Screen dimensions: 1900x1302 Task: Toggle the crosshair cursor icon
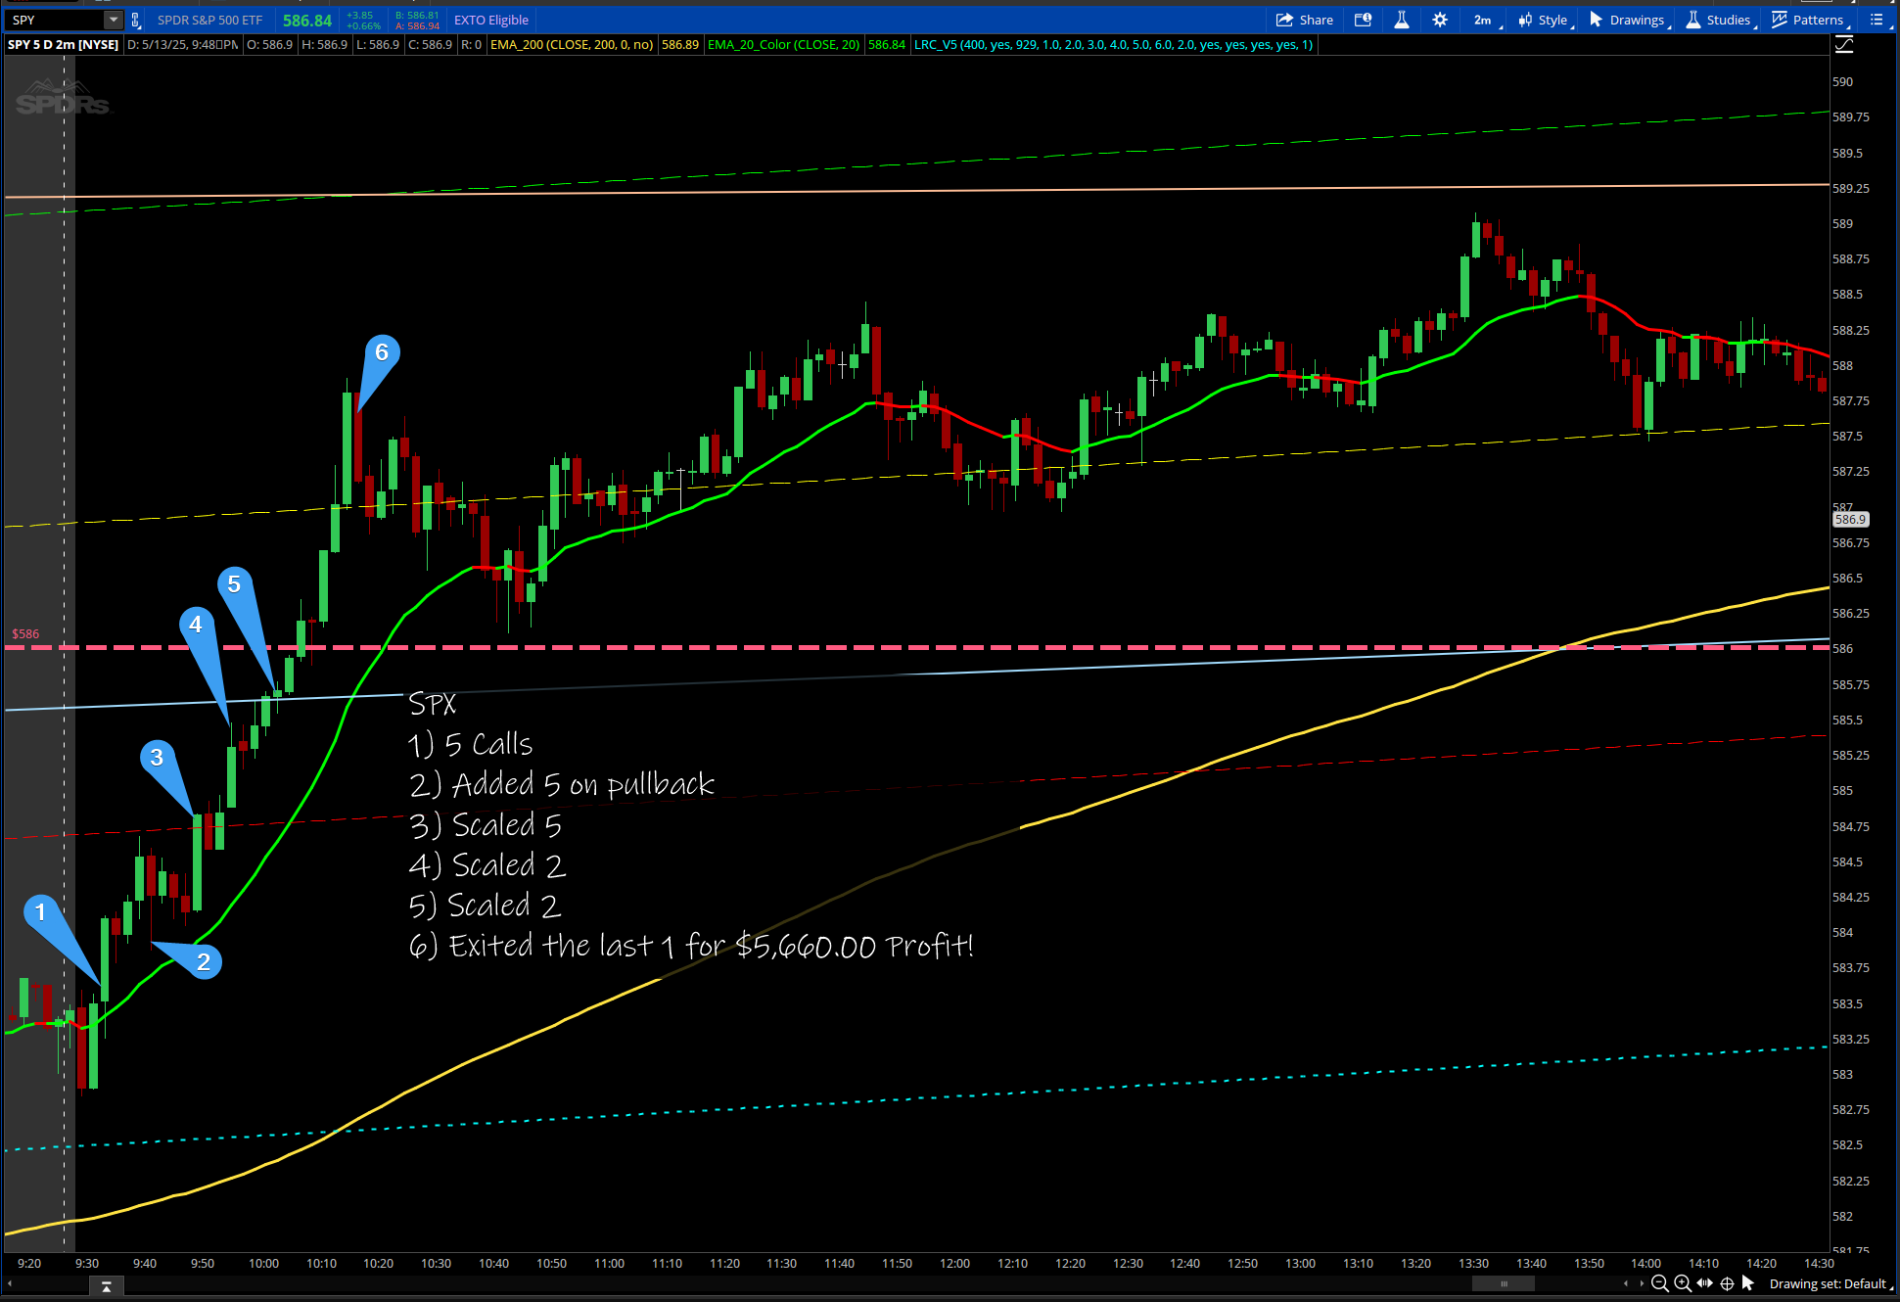click(x=1727, y=1284)
